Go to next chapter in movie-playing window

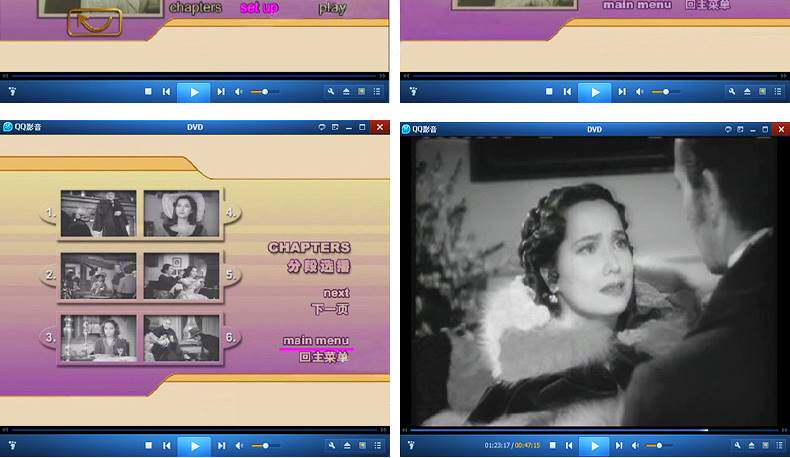click(x=619, y=445)
